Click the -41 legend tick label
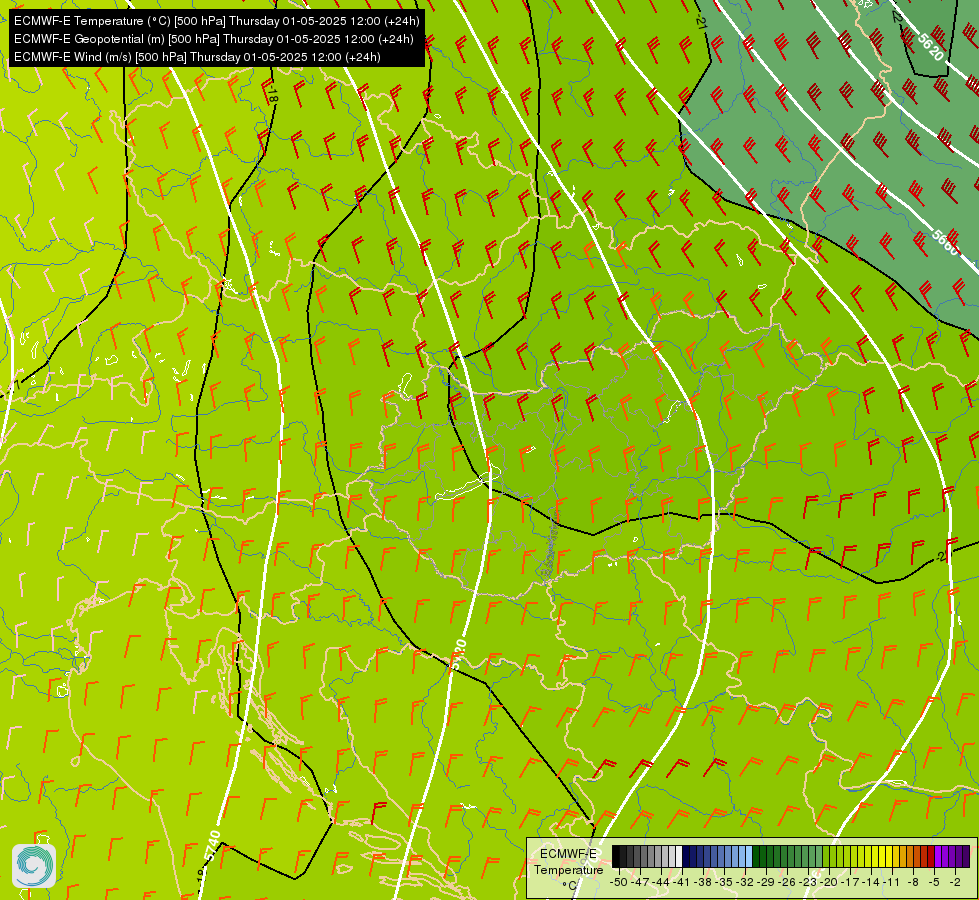Viewport: 979px width, 900px height. pos(681,883)
